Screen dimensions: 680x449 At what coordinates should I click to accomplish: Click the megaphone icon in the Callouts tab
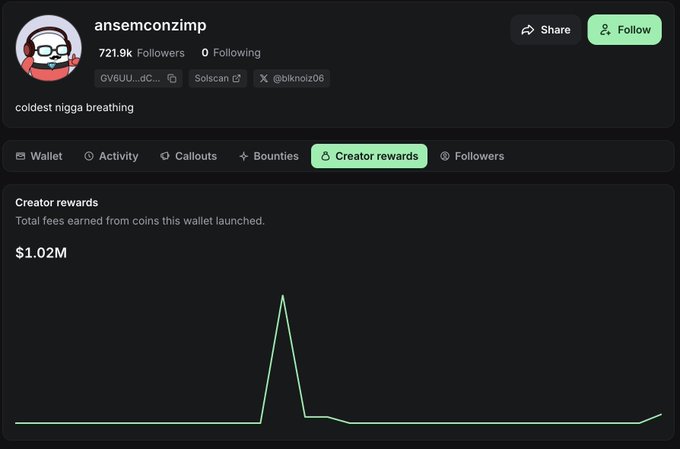tap(165, 156)
